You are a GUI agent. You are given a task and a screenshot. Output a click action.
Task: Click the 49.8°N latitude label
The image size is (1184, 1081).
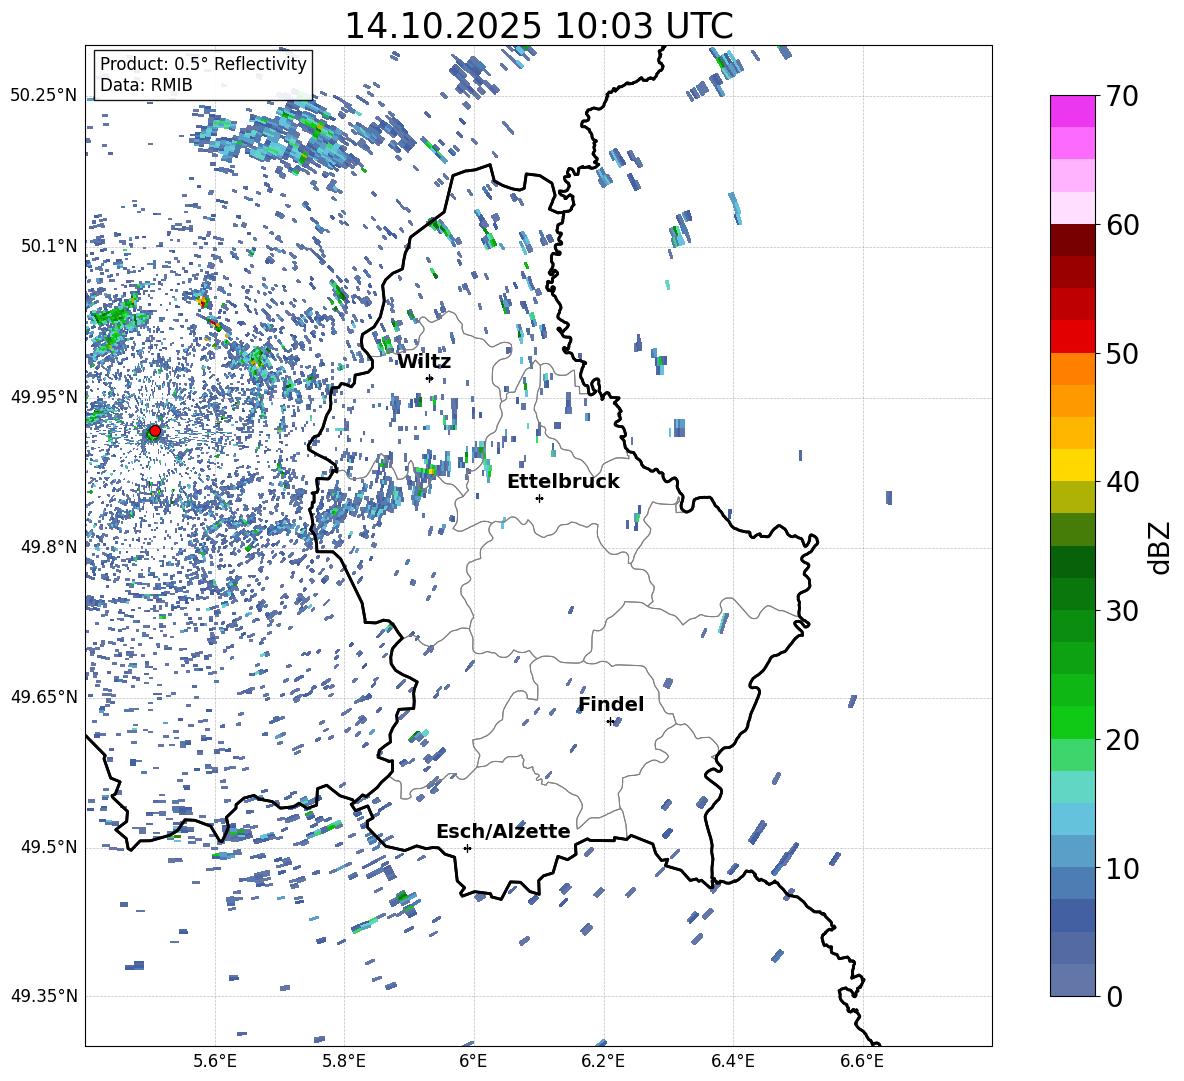[49, 547]
